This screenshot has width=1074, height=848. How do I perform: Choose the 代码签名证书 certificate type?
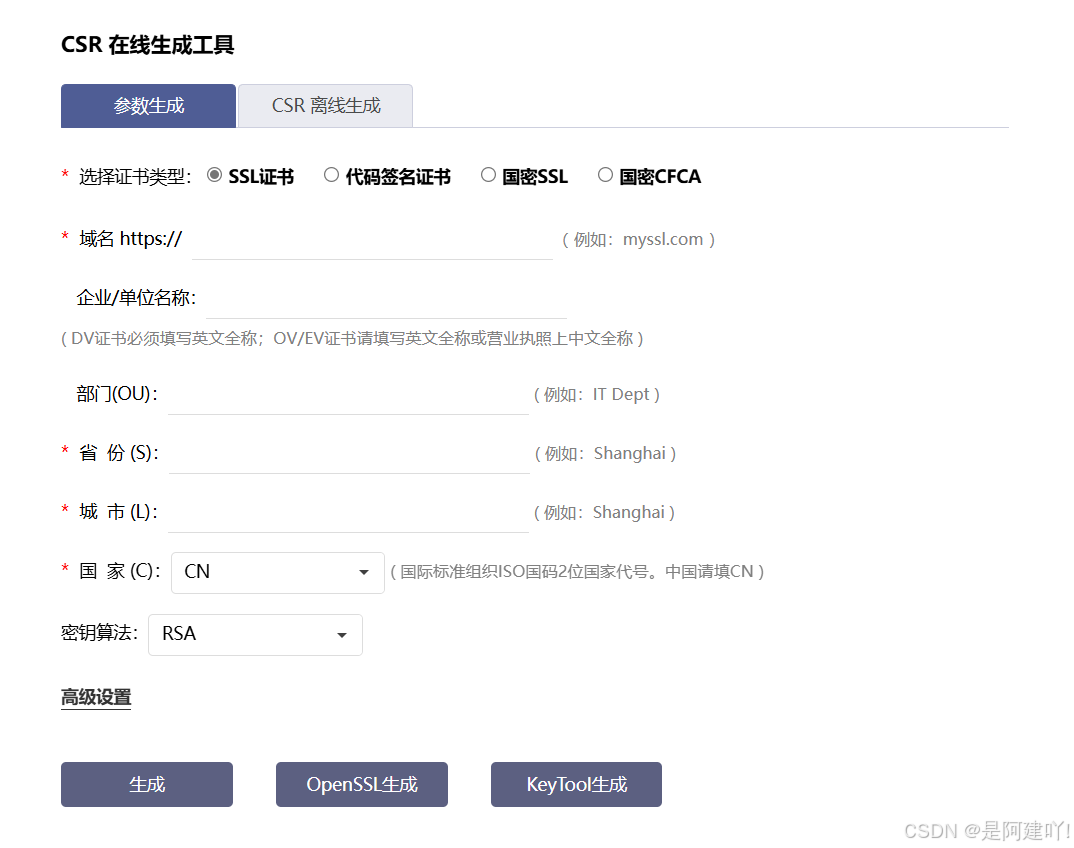(331, 175)
